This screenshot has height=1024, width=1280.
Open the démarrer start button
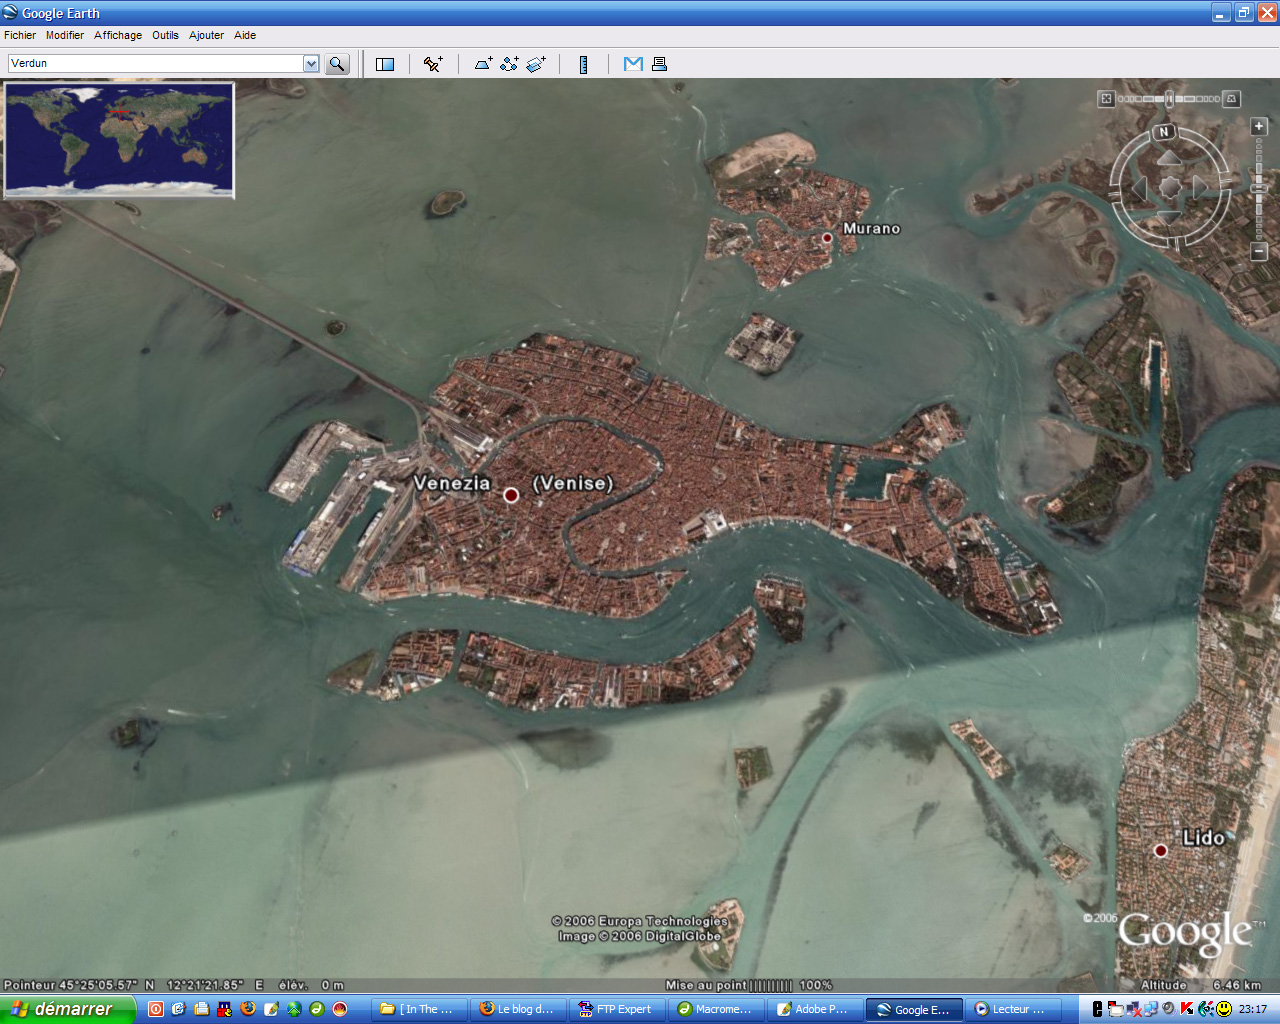tap(67, 1009)
